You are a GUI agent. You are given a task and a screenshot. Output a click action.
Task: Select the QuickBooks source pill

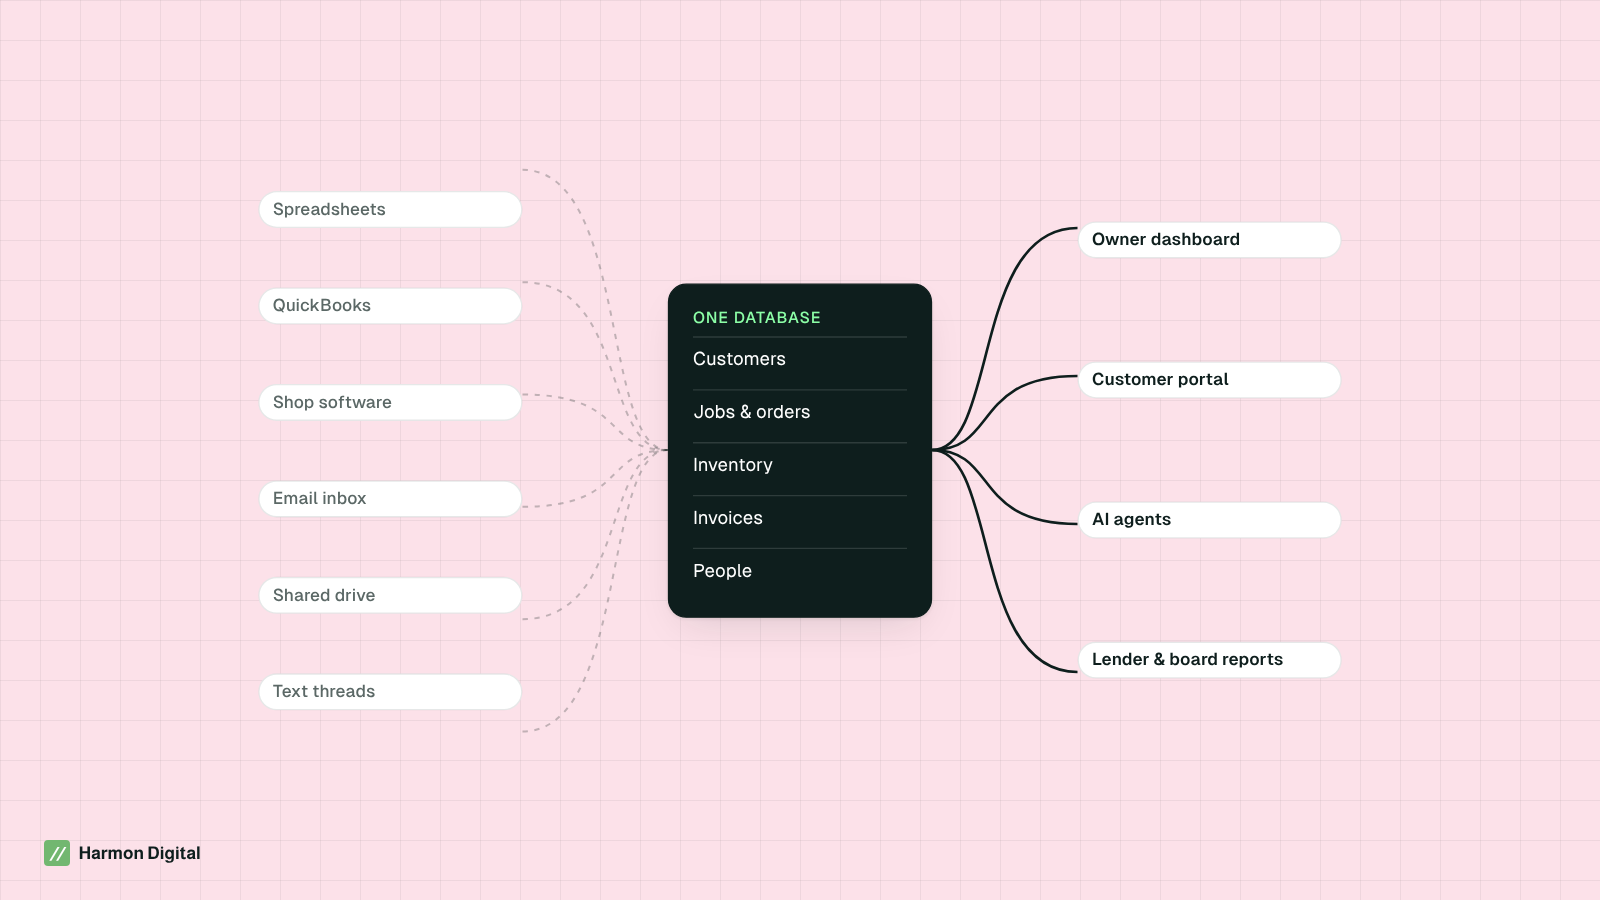pos(390,306)
